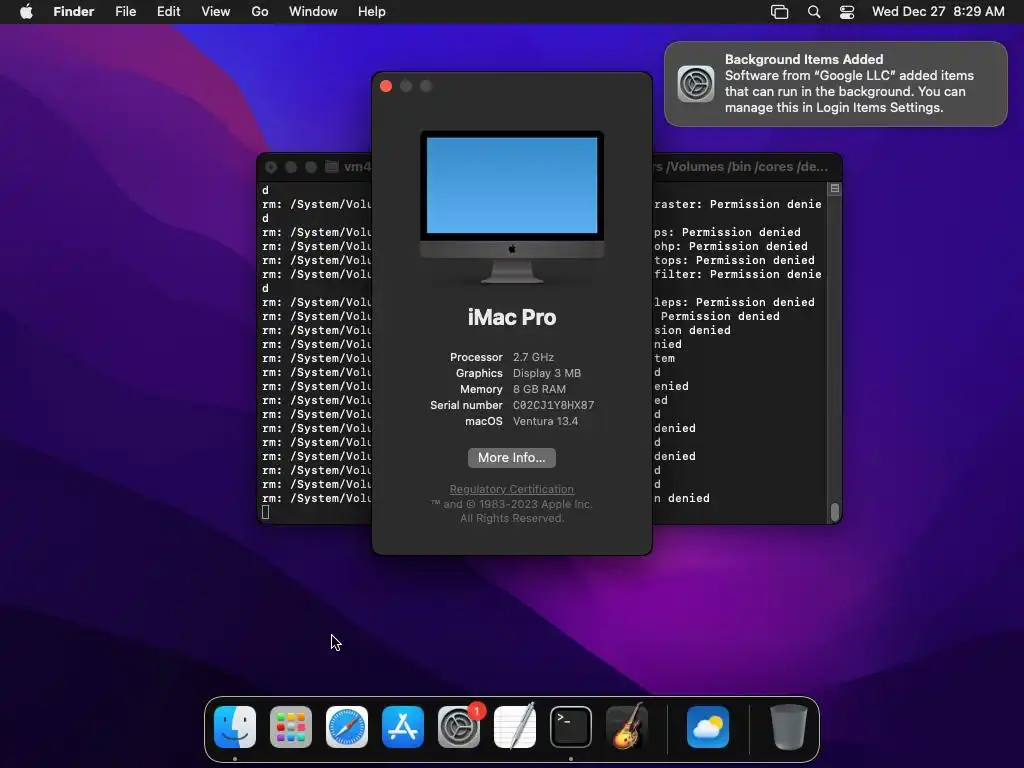This screenshot has height=768, width=1024.
Task: Select the serial number C02CJ1Y8HX87
Action: pyautogui.click(x=554, y=406)
